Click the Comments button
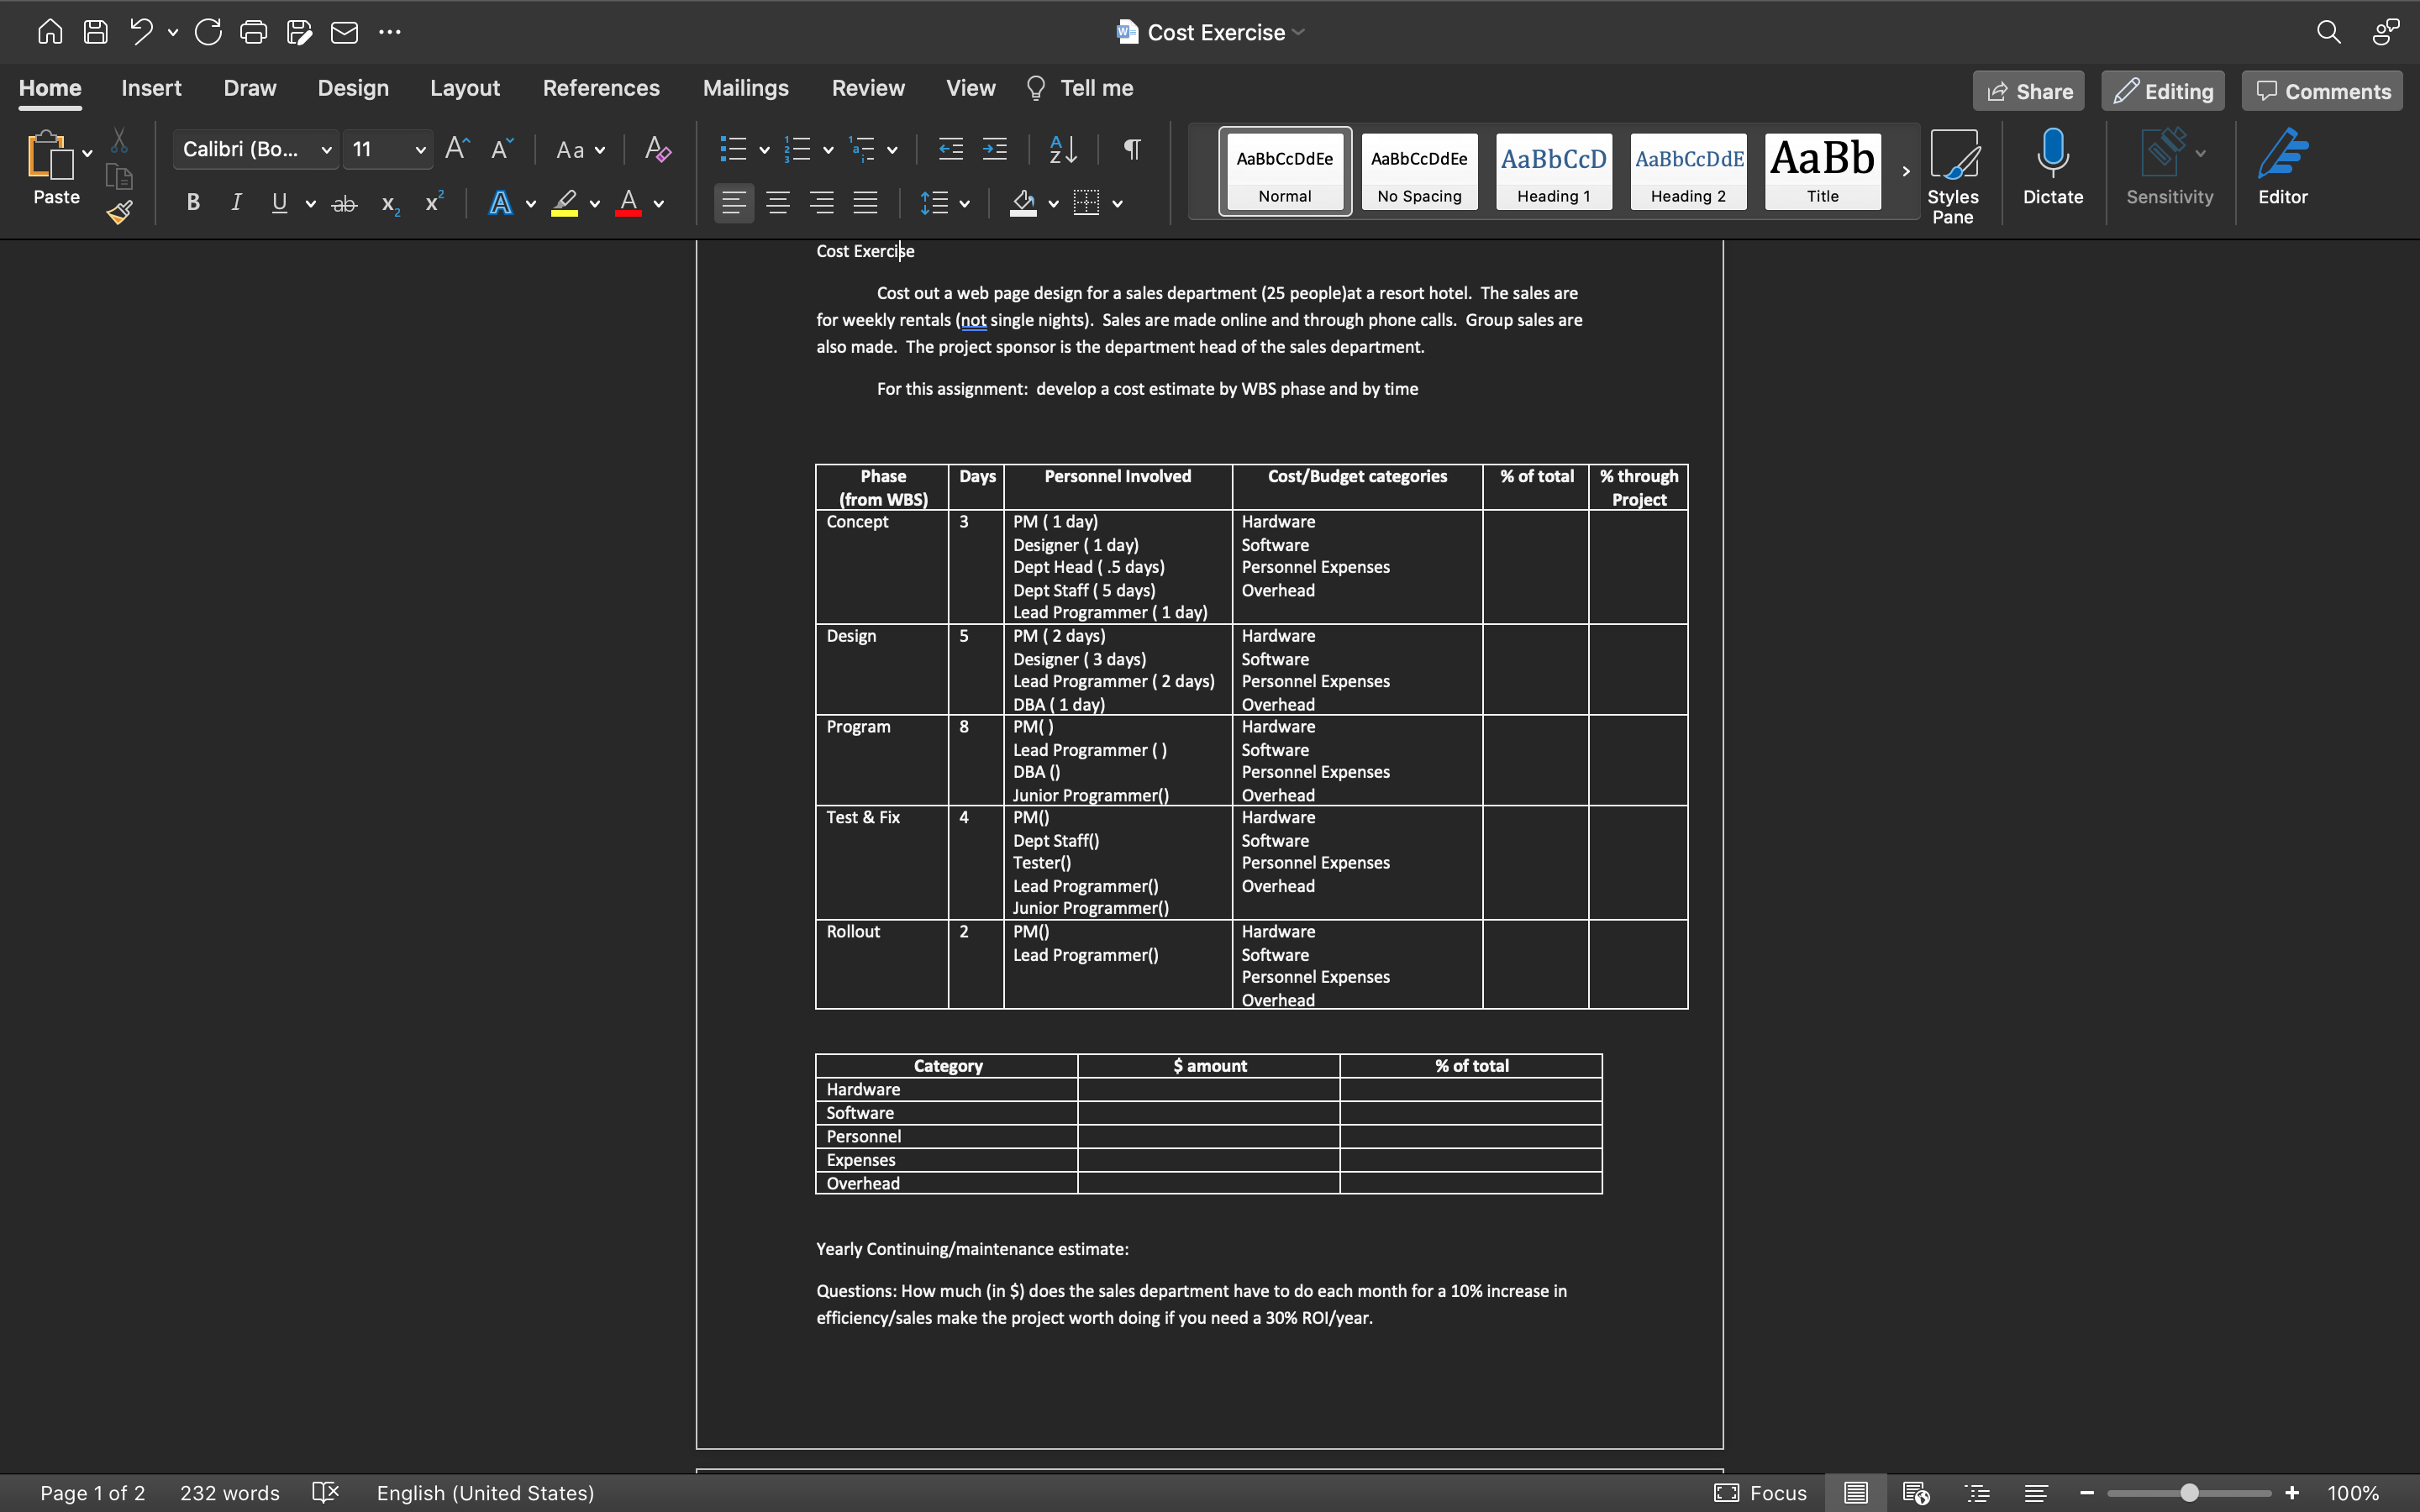The image size is (2420, 1512). click(x=2322, y=91)
